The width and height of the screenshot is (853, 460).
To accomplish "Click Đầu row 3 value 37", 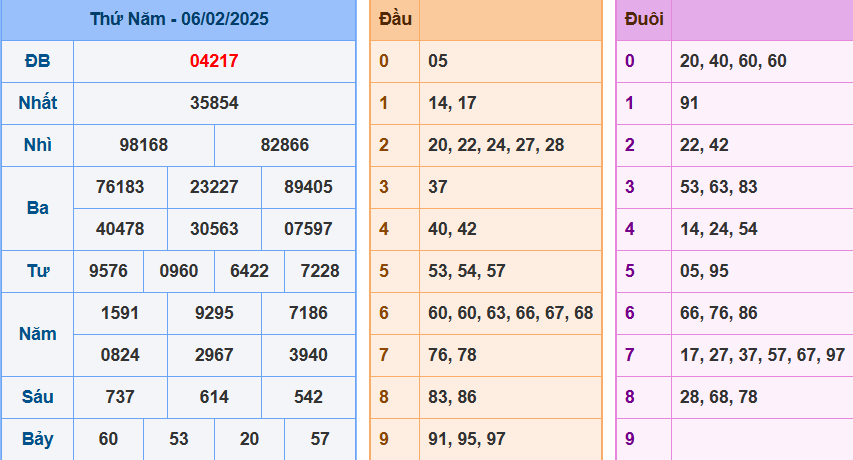I will click(x=438, y=187).
